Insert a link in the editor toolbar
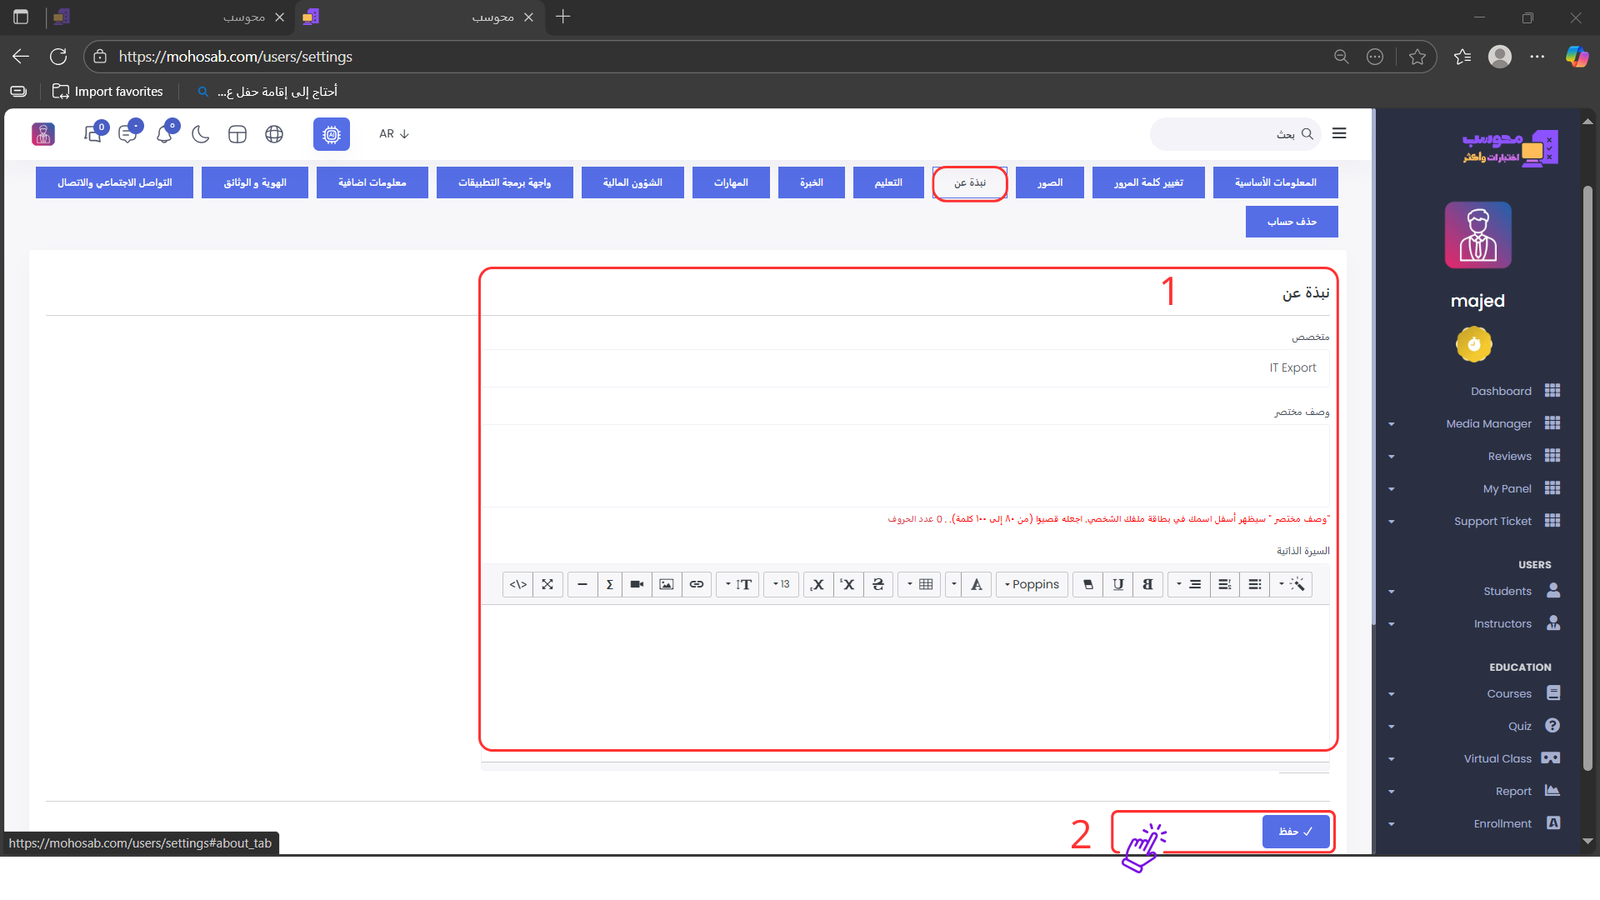 click(x=697, y=585)
